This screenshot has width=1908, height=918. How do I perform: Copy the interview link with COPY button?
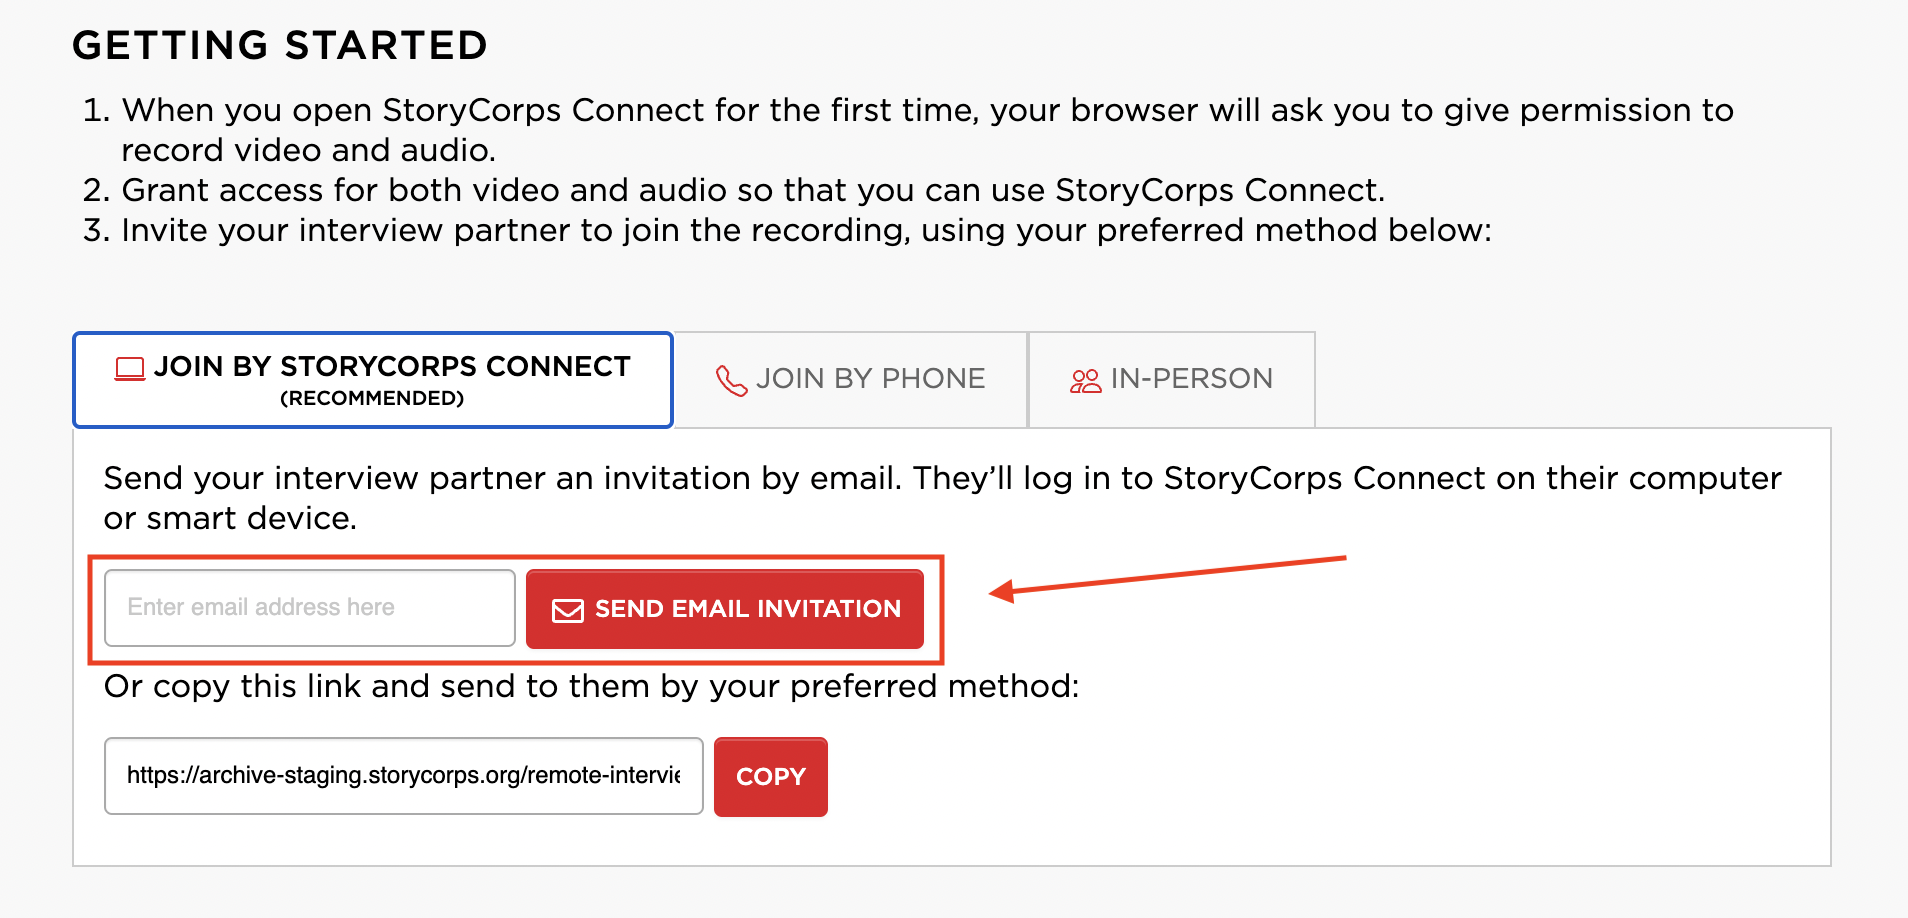tap(771, 777)
